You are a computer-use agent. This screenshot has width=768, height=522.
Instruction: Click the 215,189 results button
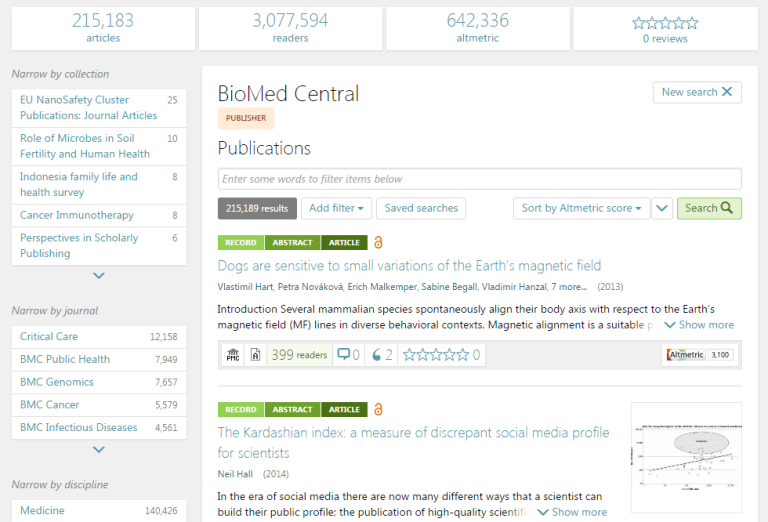click(x=257, y=208)
